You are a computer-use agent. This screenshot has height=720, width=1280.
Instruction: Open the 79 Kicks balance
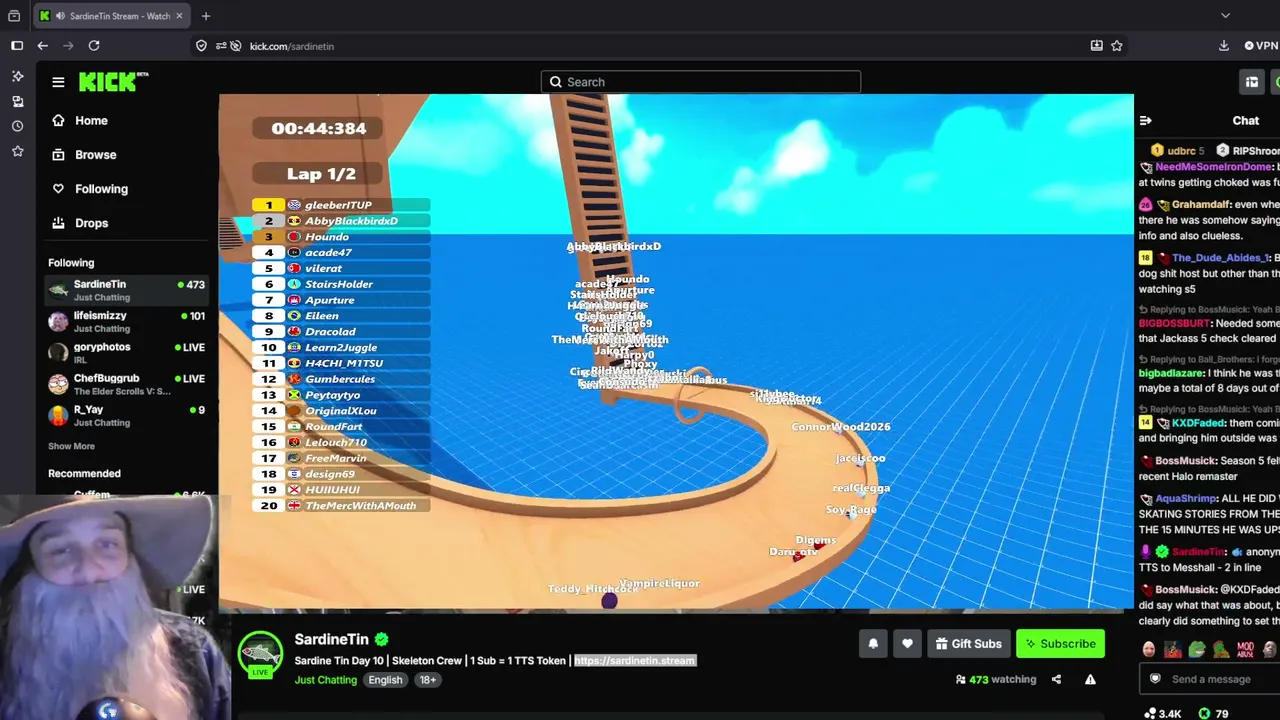tap(1213, 714)
